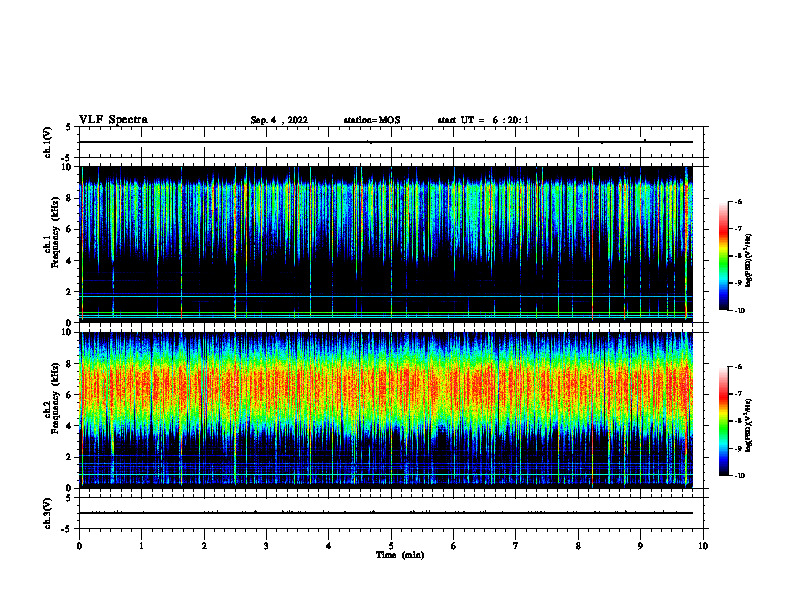Click the "-9" tick on ch.2 color bar
This screenshot has height=612, width=792.
(x=738, y=448)
